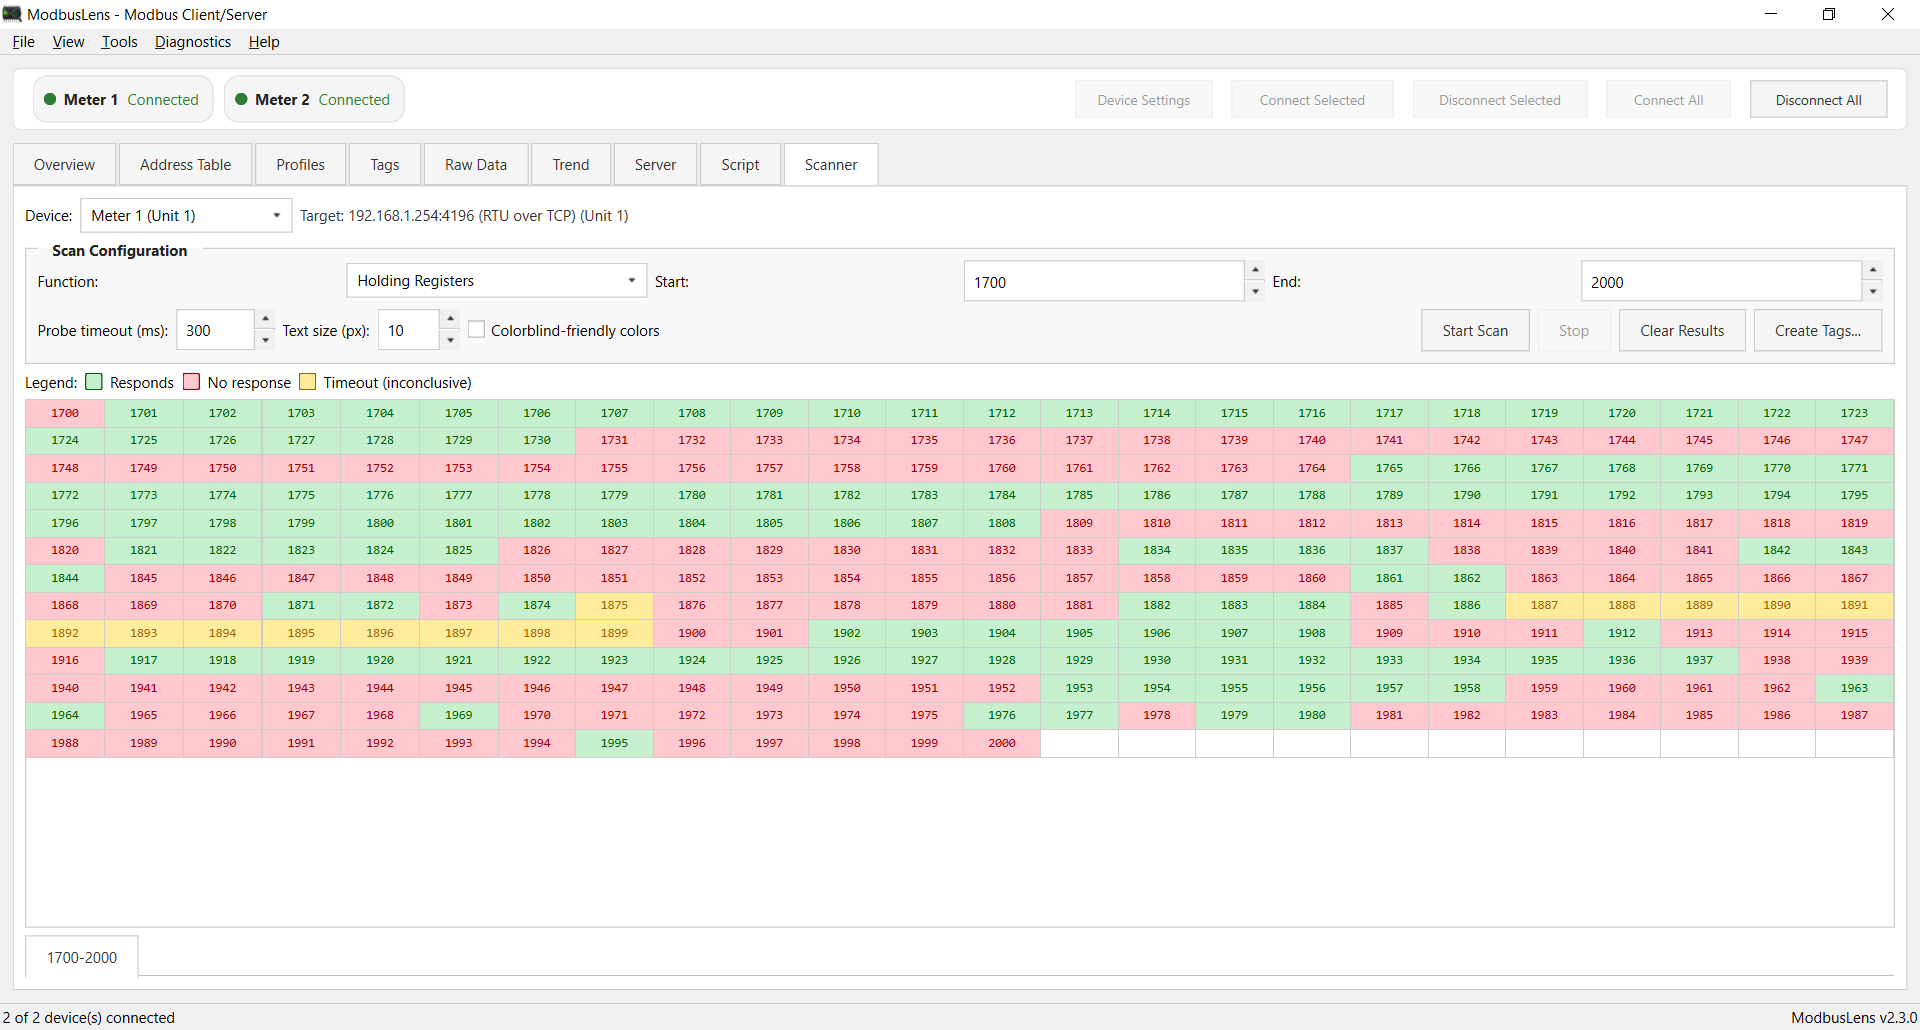Click the Disconnect Selected button

coord(1499,100)
